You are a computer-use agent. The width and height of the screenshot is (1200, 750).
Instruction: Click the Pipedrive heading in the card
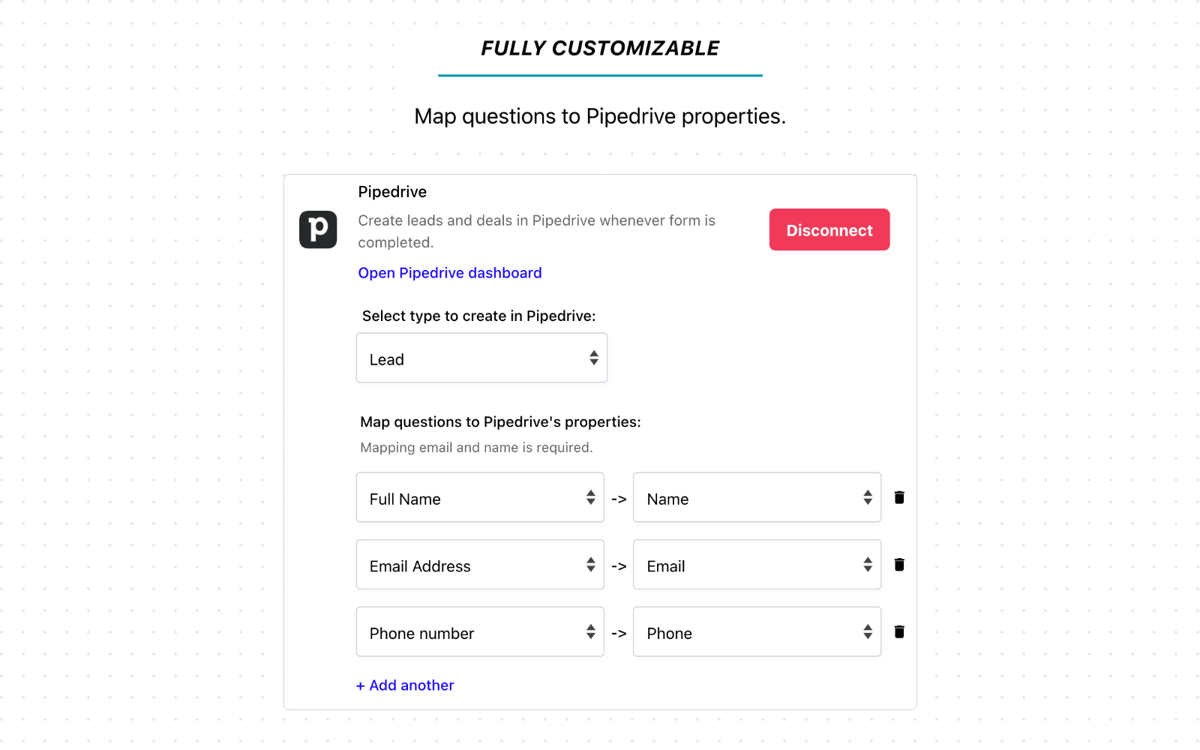point(391,191)
